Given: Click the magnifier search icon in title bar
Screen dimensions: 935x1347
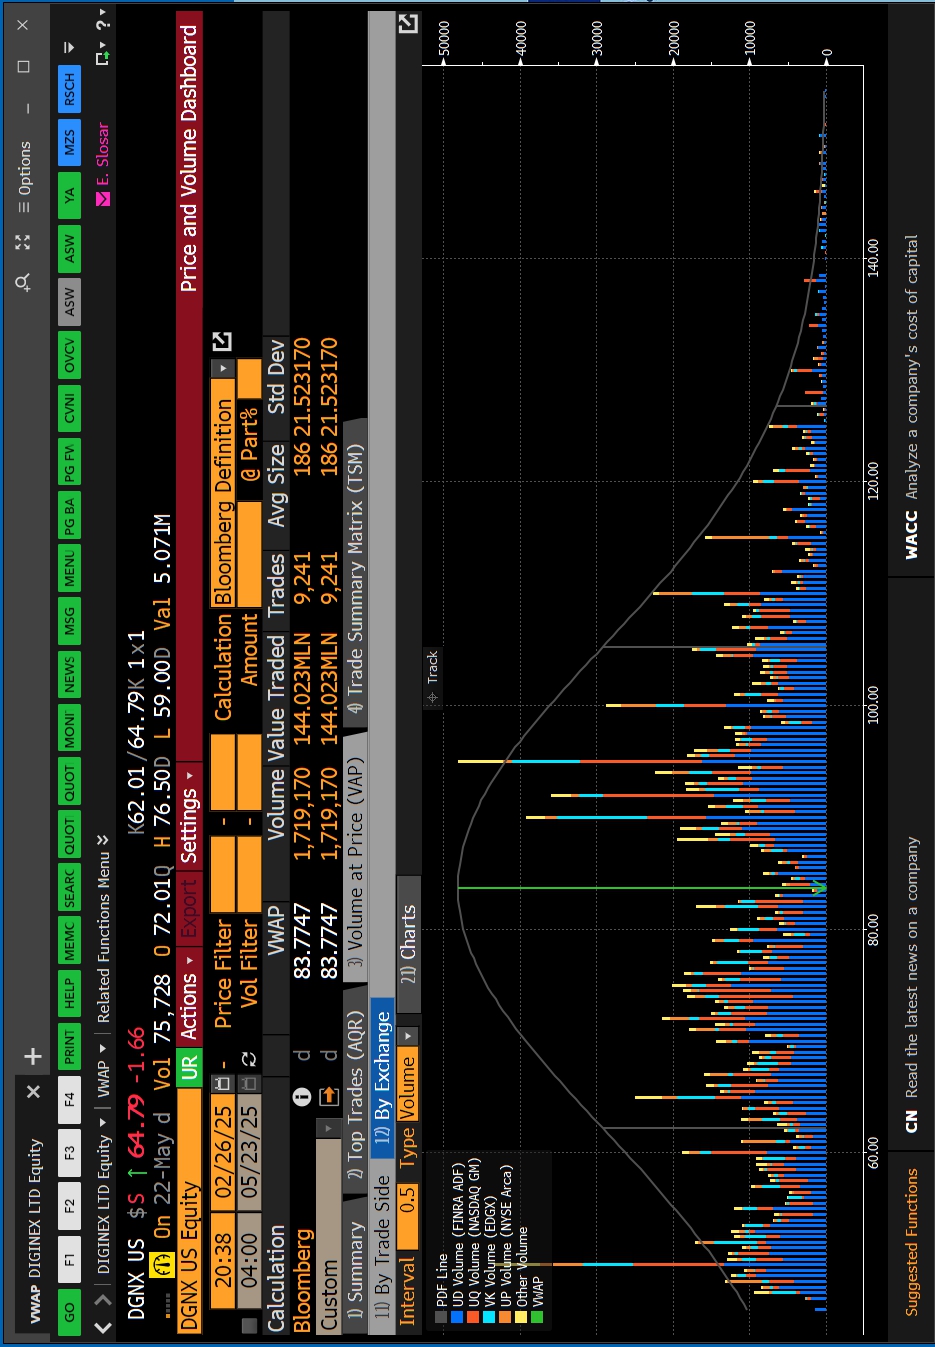Looking at the screenshot, I should click(x=23, y=283).
